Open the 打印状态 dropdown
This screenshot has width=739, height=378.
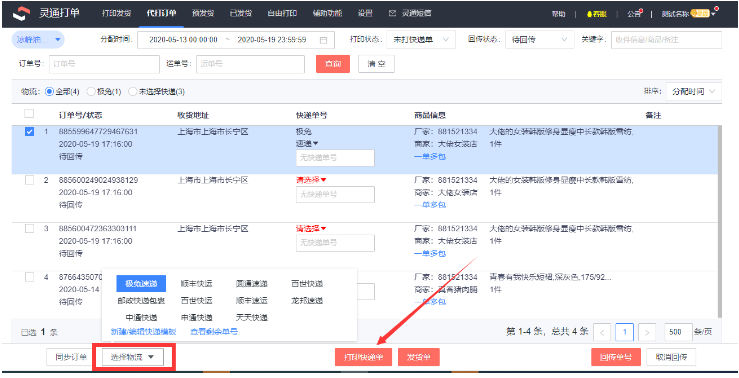tap(421, 40)
